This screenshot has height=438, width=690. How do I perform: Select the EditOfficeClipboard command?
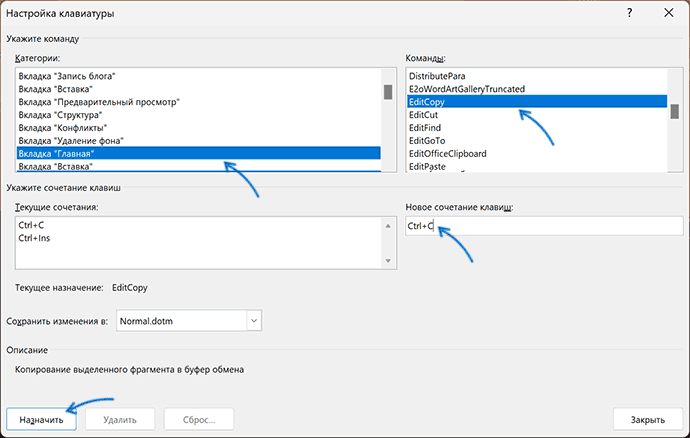[x=537, y=153]
